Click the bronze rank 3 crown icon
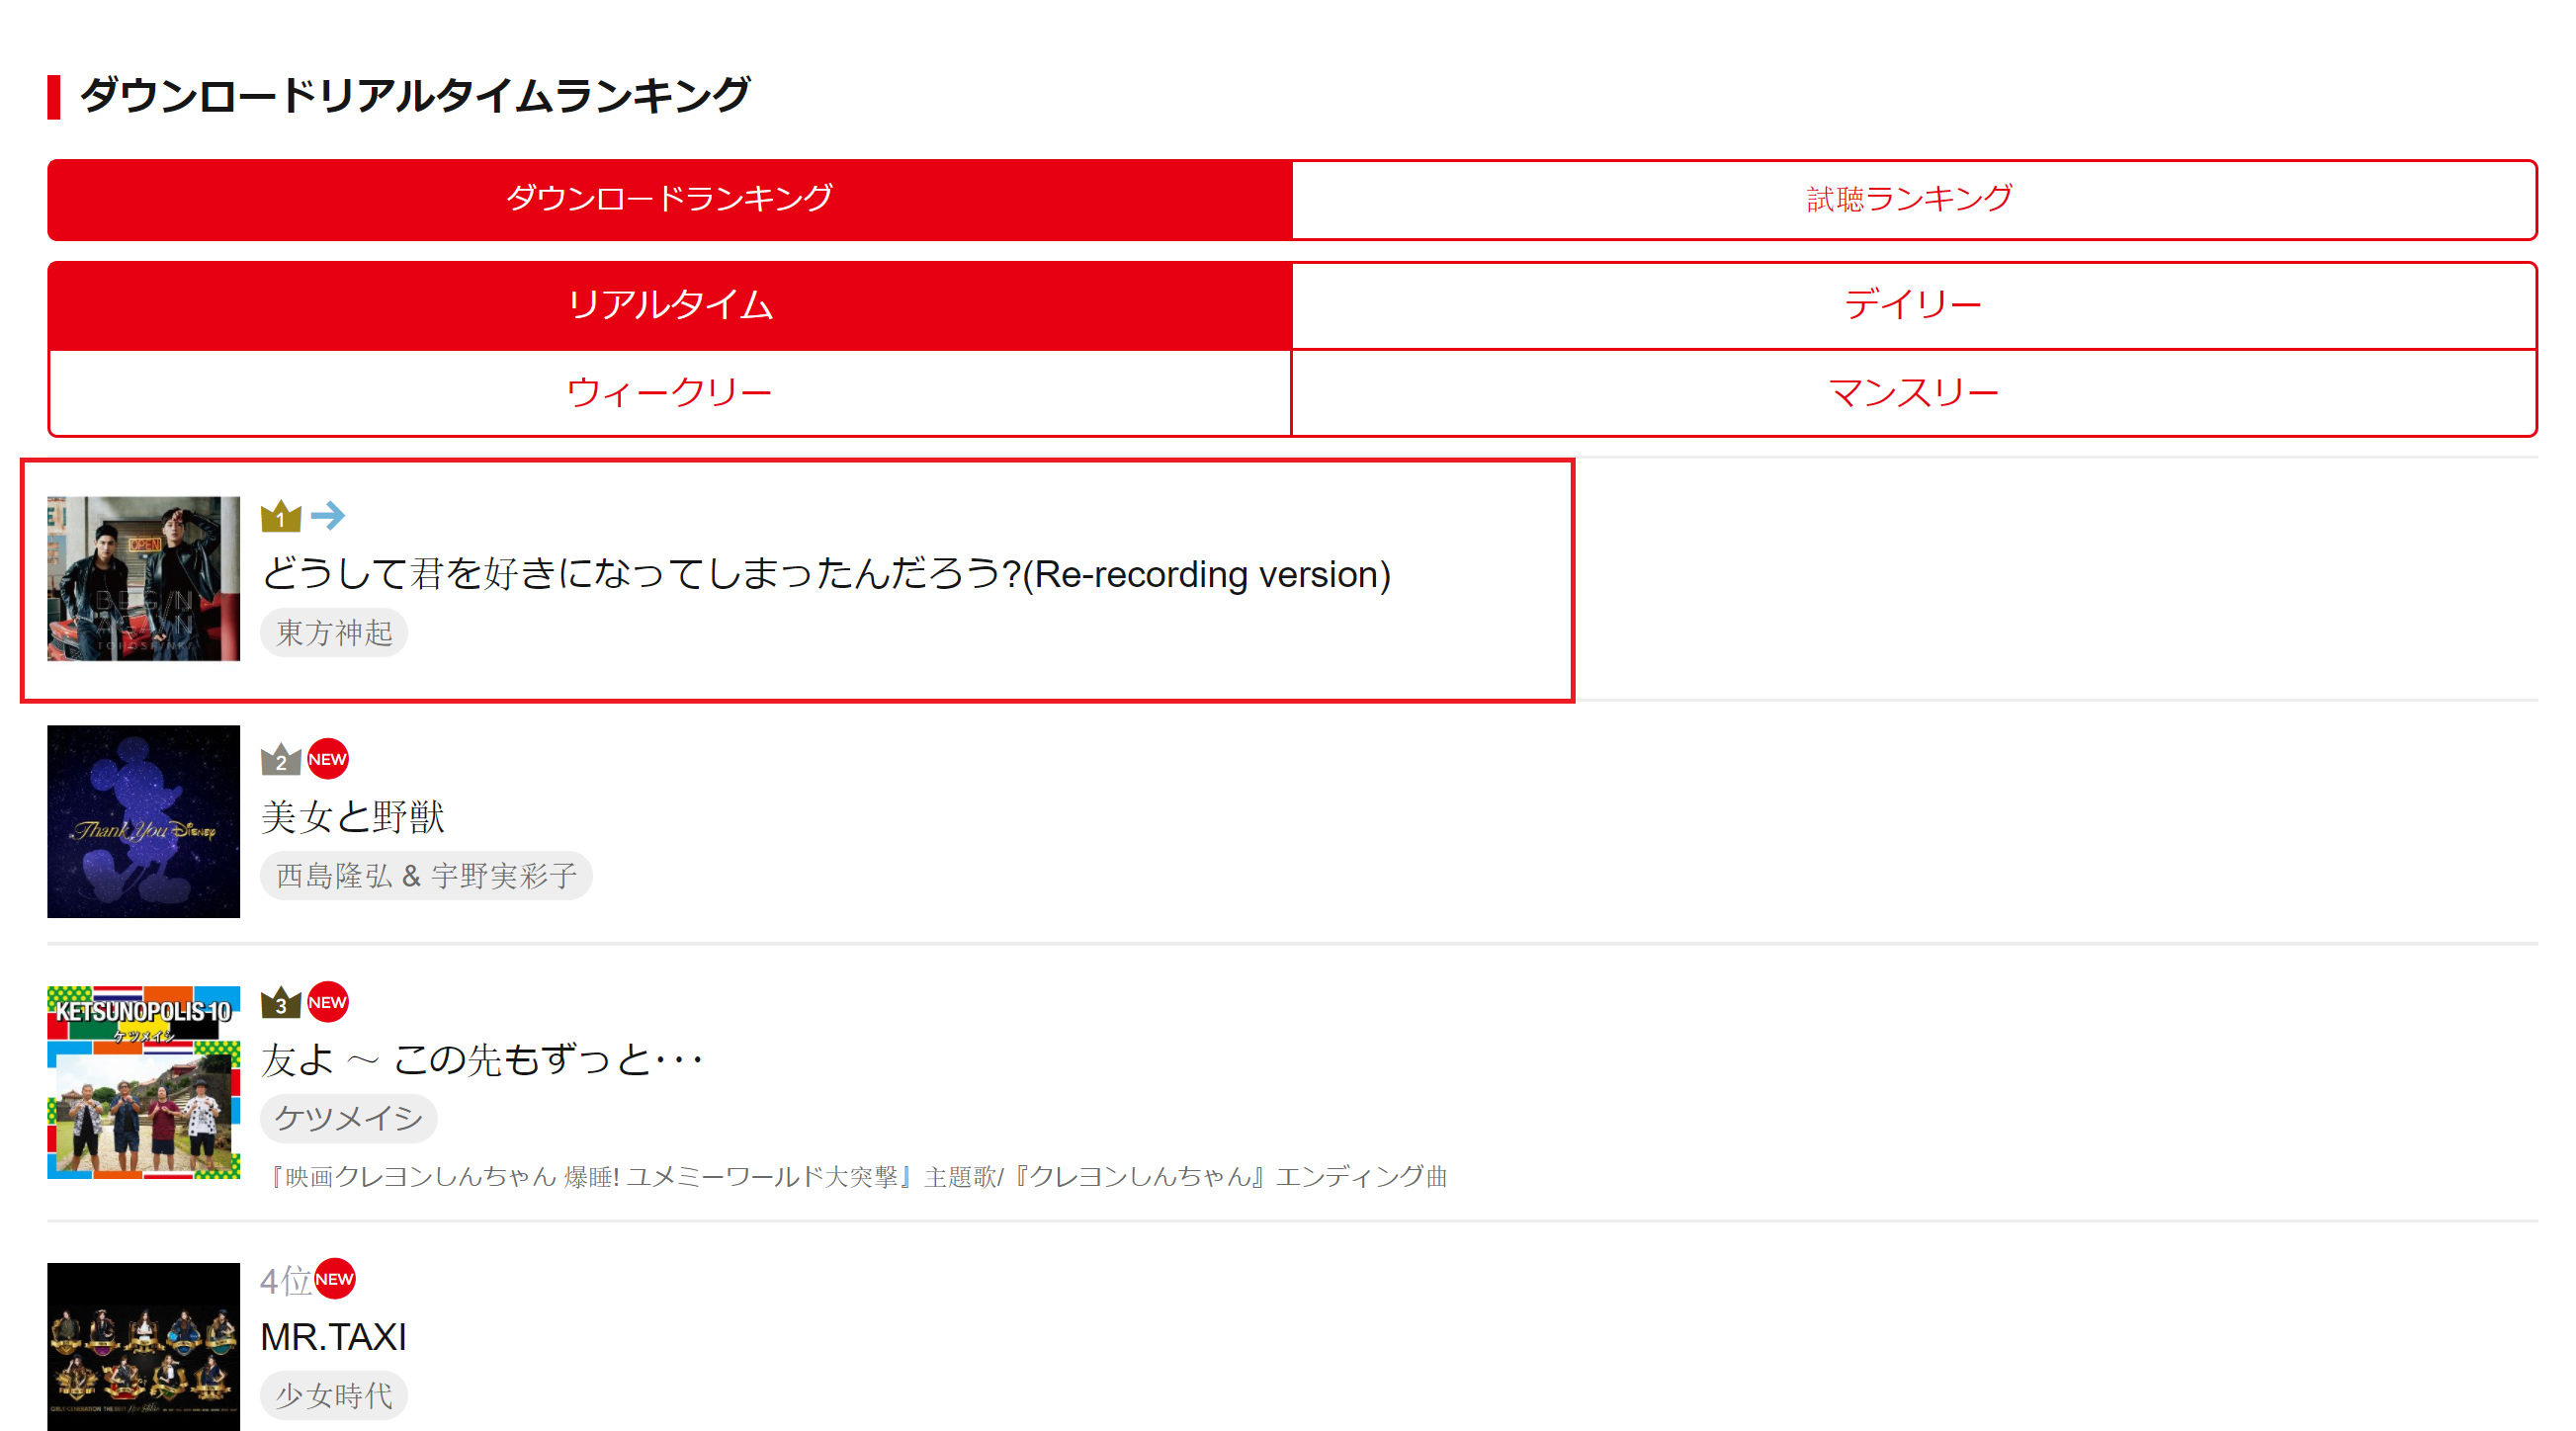The height and width of the screenshot is (1431, 2576). tap(281, 1003)
